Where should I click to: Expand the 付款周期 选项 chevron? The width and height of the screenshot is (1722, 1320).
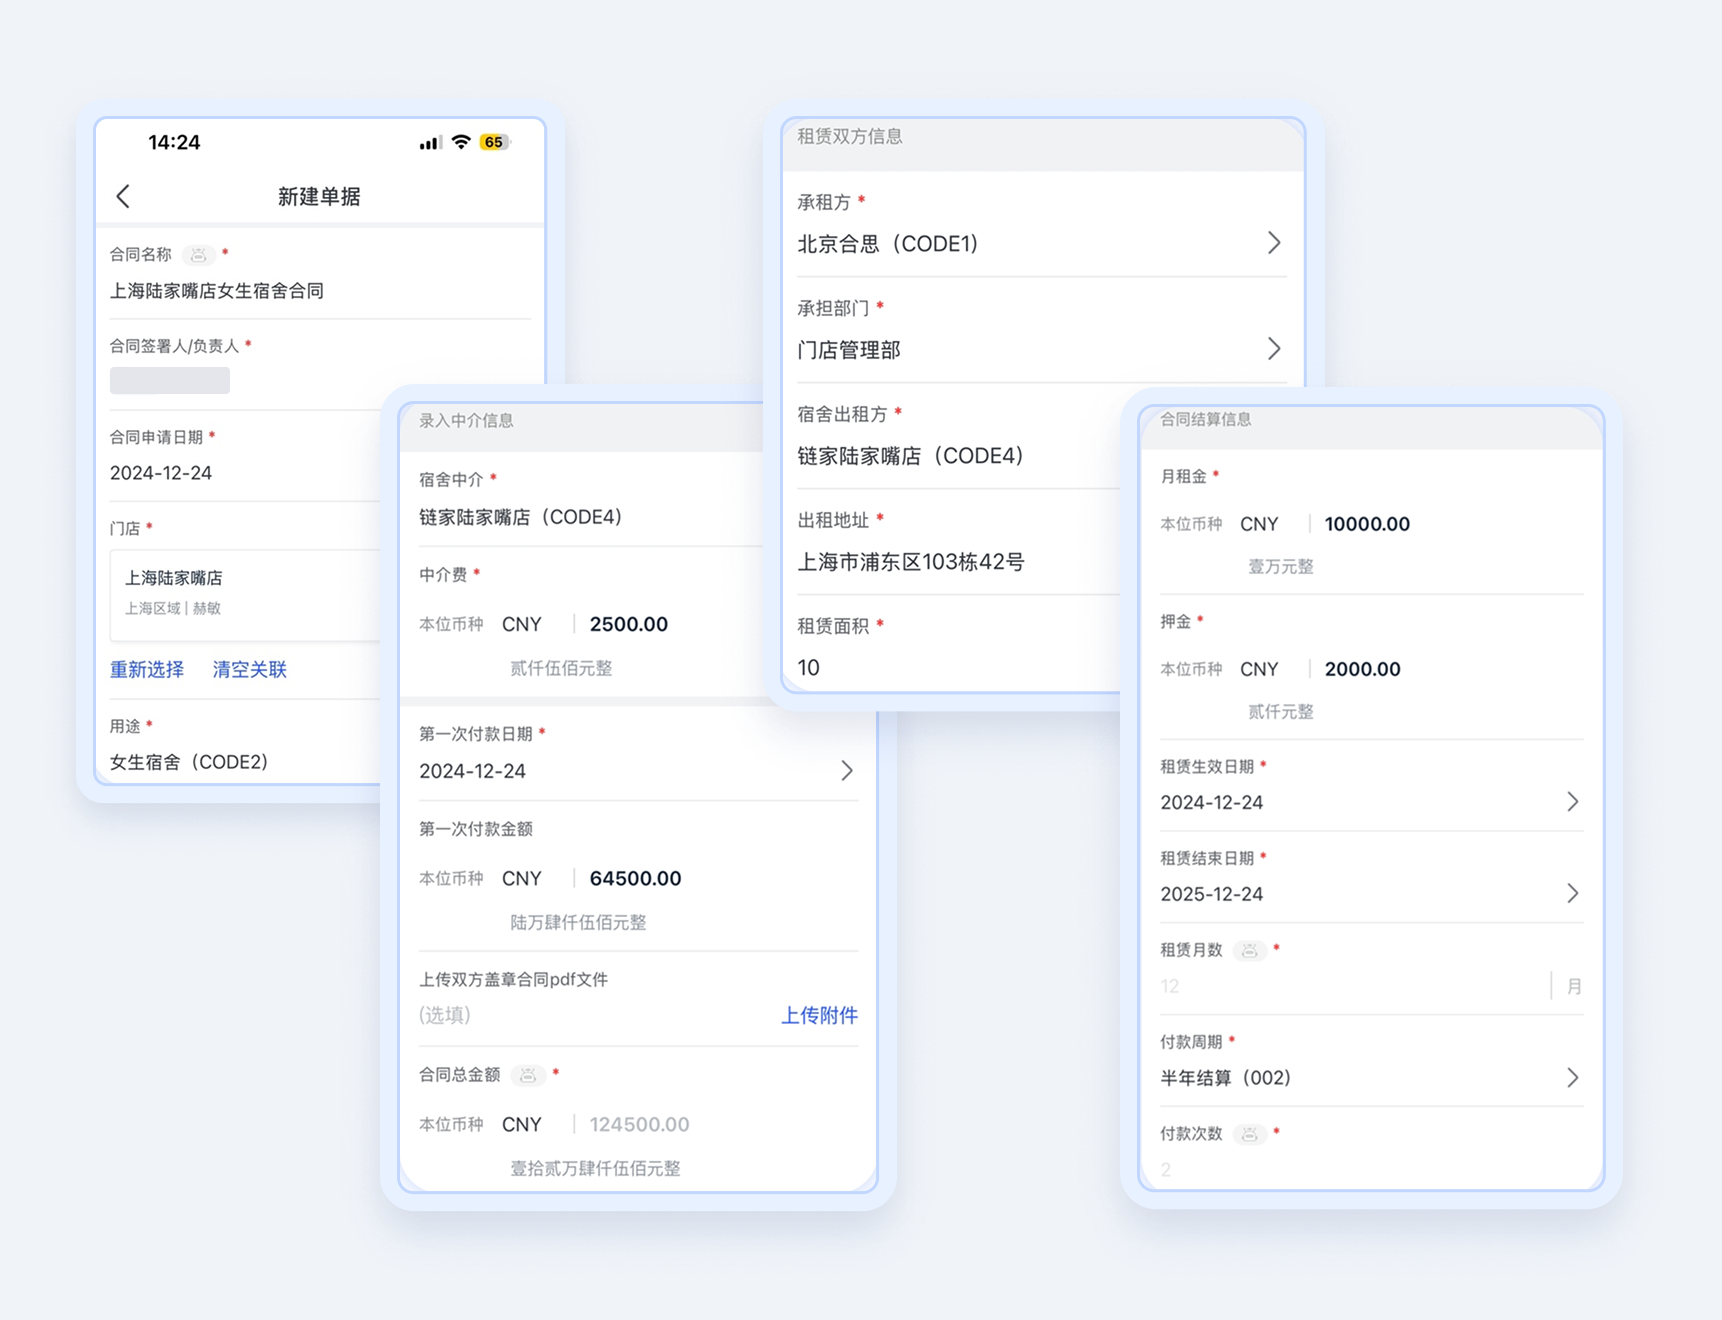pyautogui.click(x=1572, y=1078)
